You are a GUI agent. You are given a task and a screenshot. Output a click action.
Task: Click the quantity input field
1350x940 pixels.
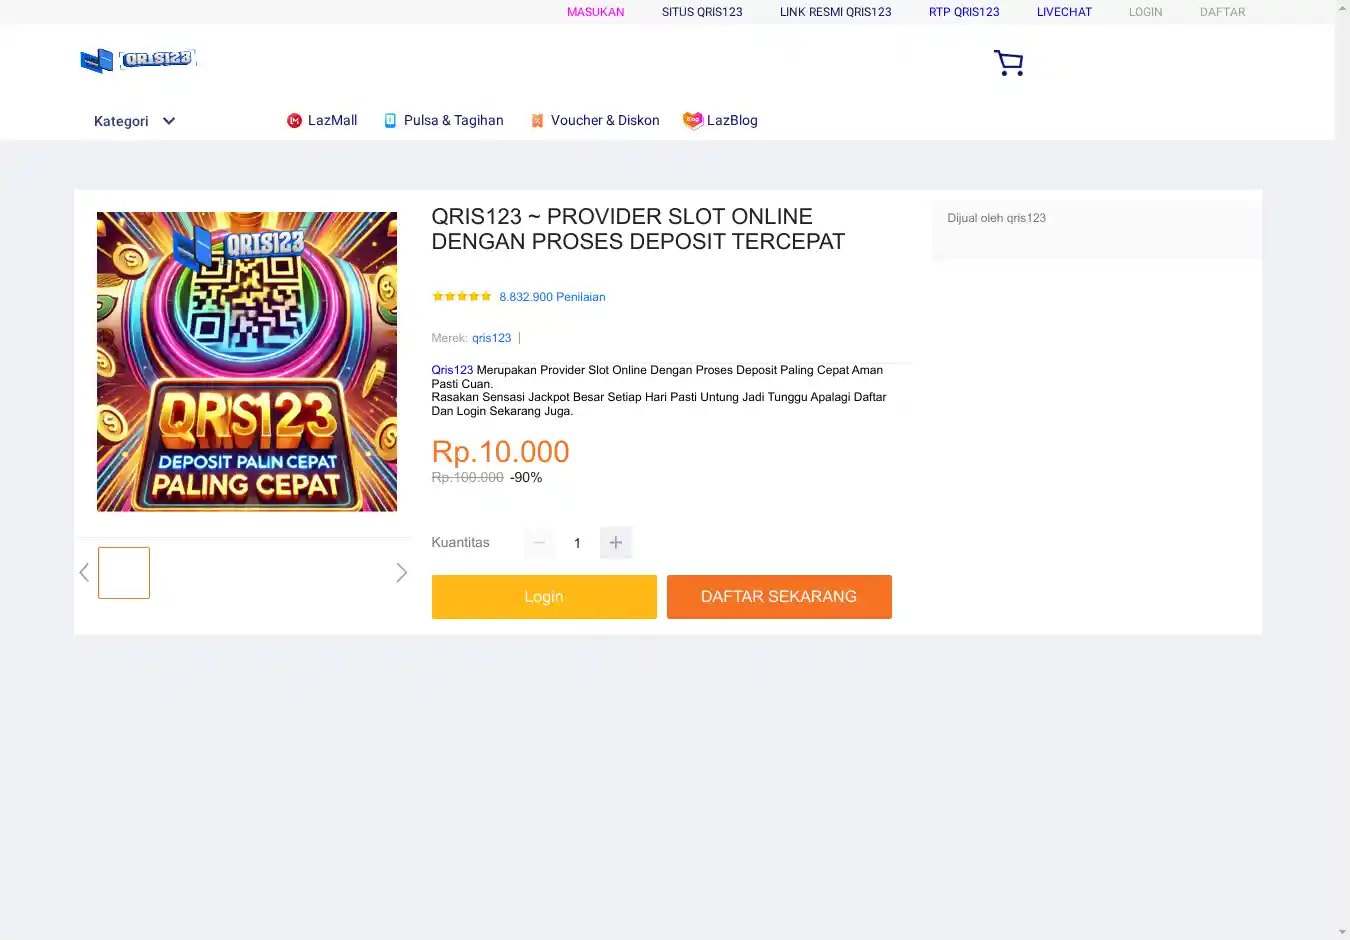click(x=577, y=543)
